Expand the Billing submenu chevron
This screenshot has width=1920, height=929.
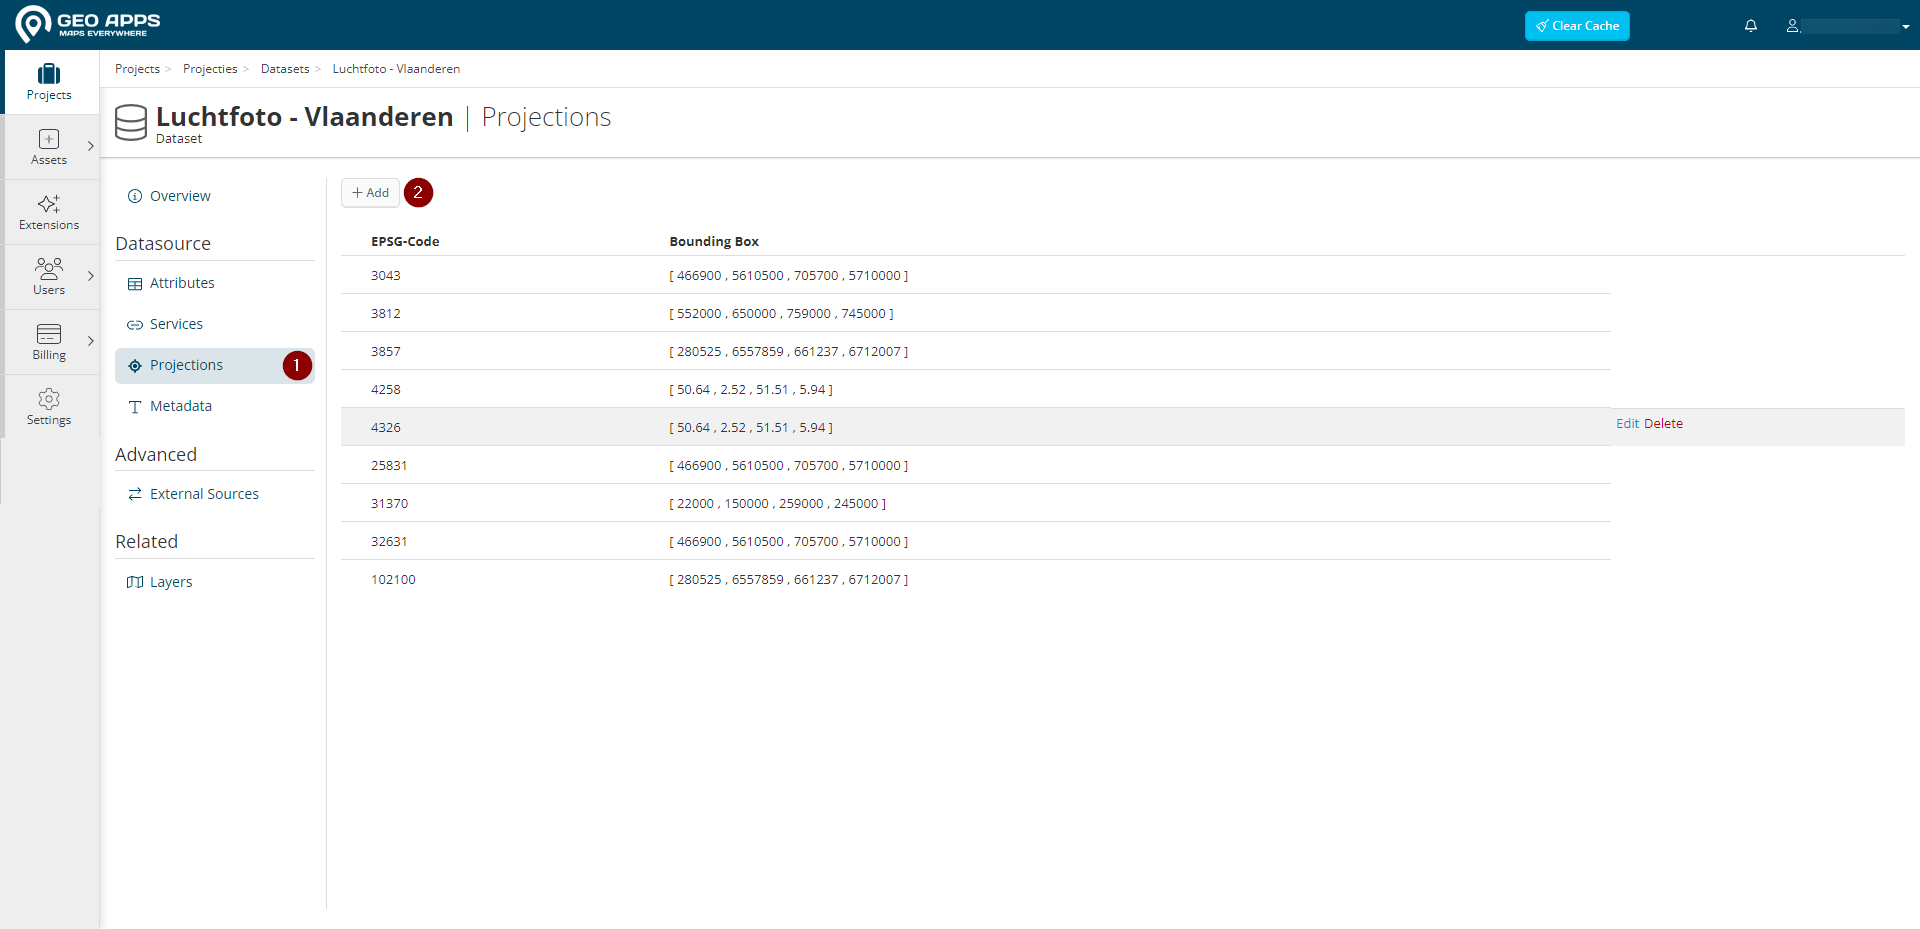(91, 341)
